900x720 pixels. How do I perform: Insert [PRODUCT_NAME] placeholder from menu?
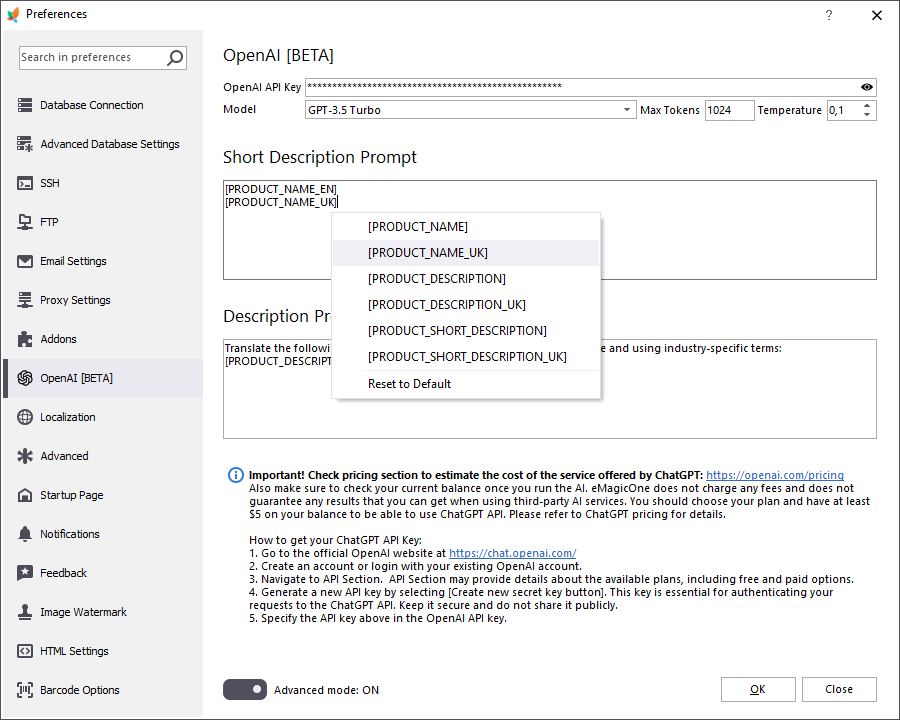click(466, 227)
